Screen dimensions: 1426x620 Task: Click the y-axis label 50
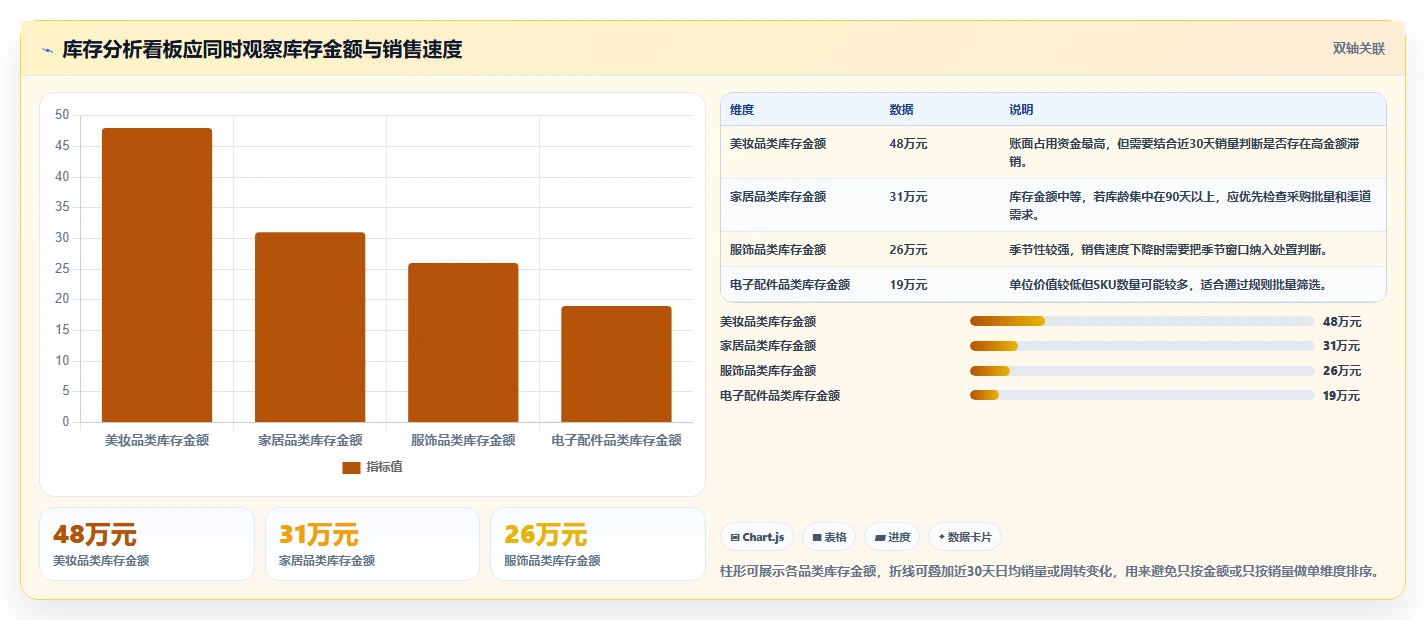(x=62, y=116)
